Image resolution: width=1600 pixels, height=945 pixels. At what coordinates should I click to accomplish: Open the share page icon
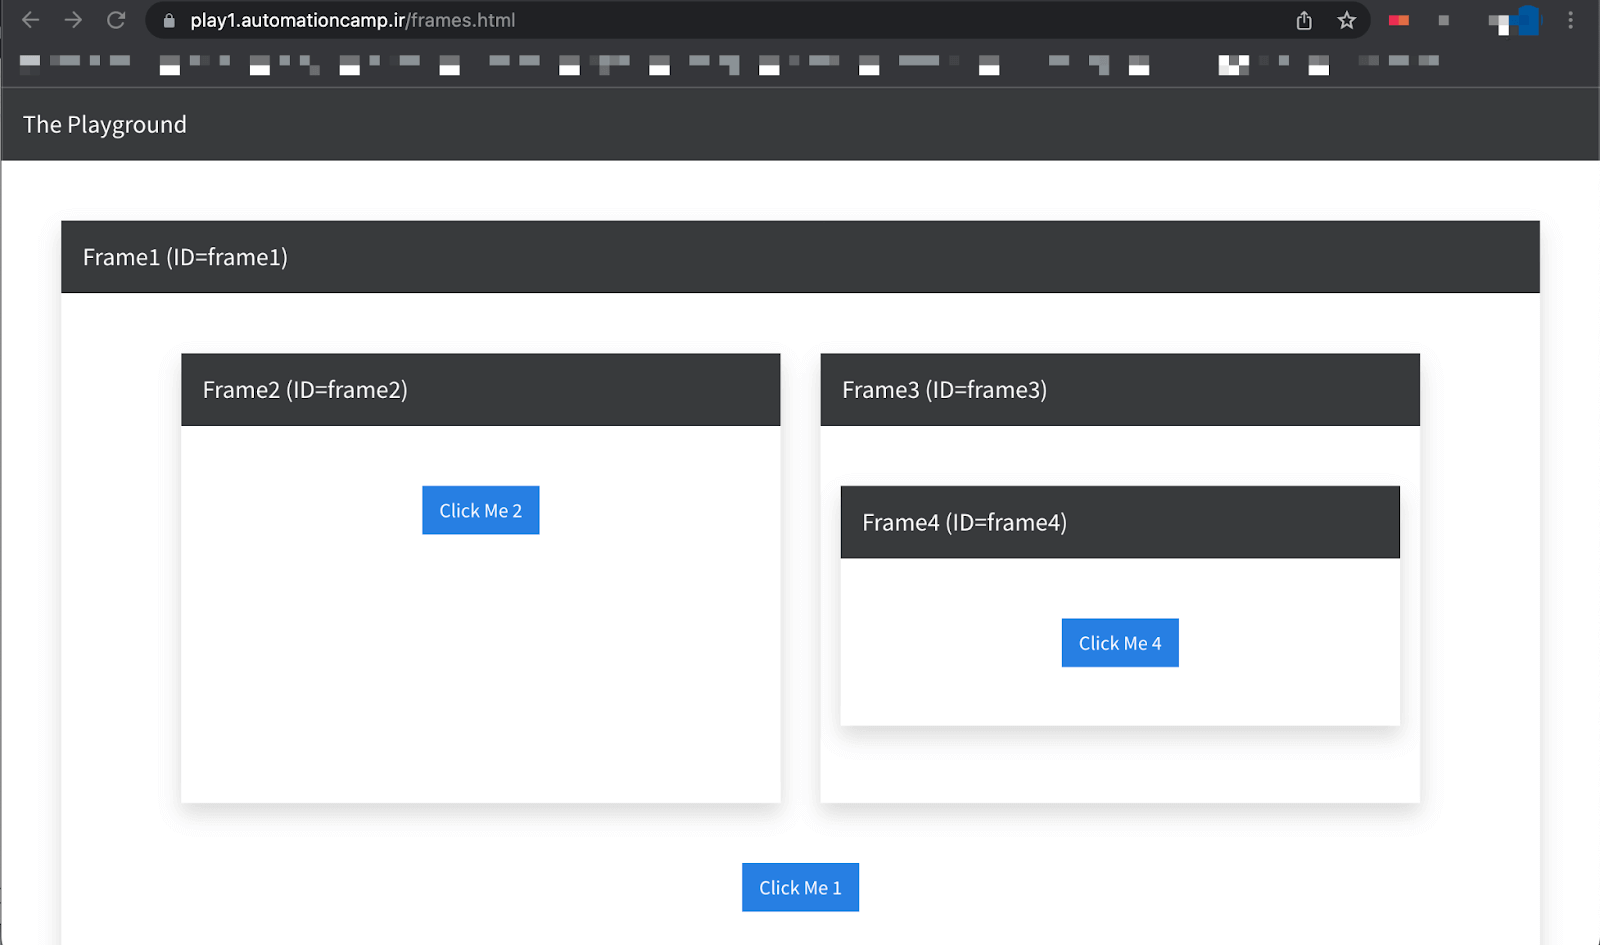click(1304, 21)
